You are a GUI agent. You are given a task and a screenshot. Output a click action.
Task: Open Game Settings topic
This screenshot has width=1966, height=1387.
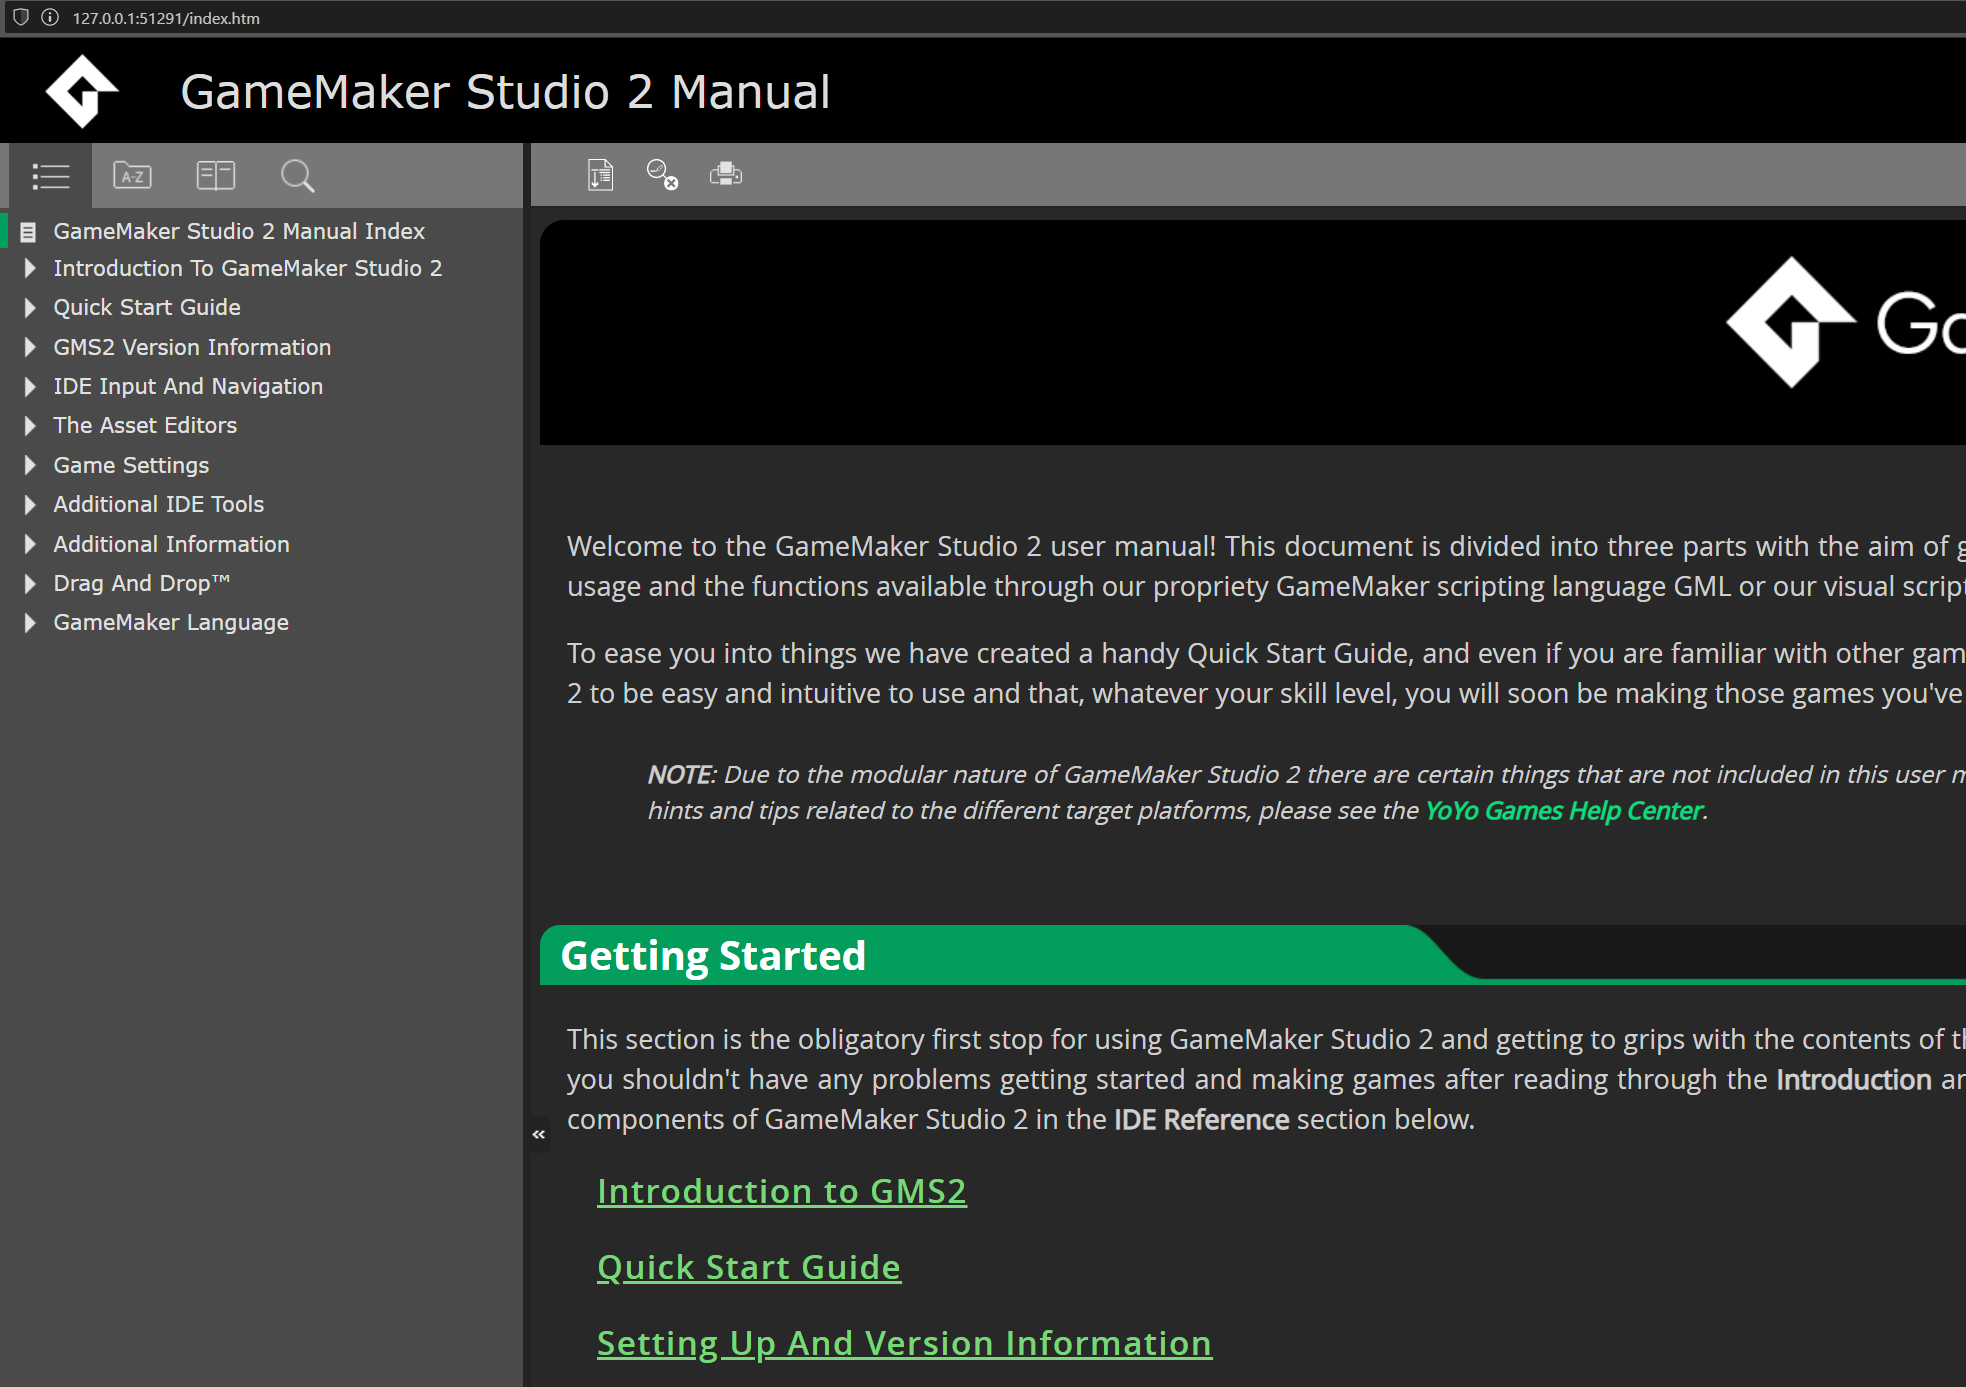131,465
